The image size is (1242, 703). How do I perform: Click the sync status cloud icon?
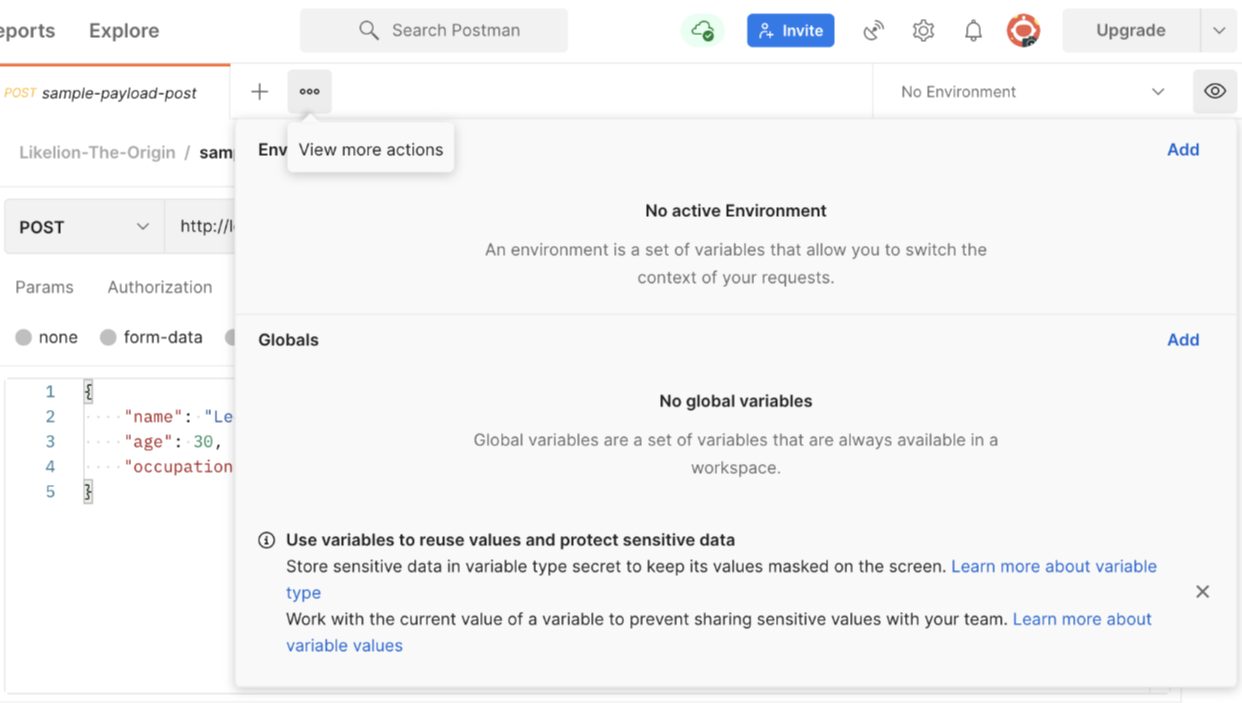click(x=703, y=30)
